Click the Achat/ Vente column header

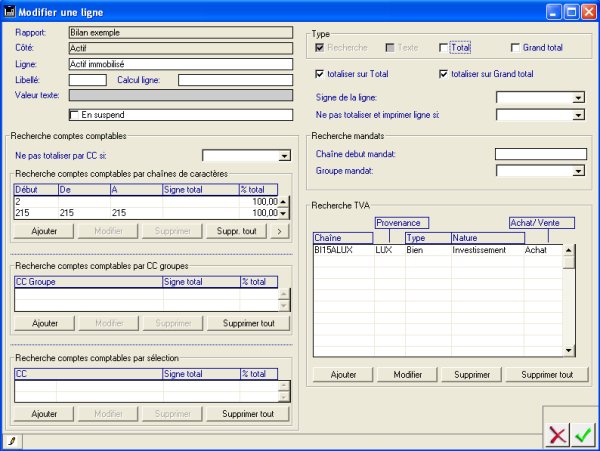click(542, 223)
